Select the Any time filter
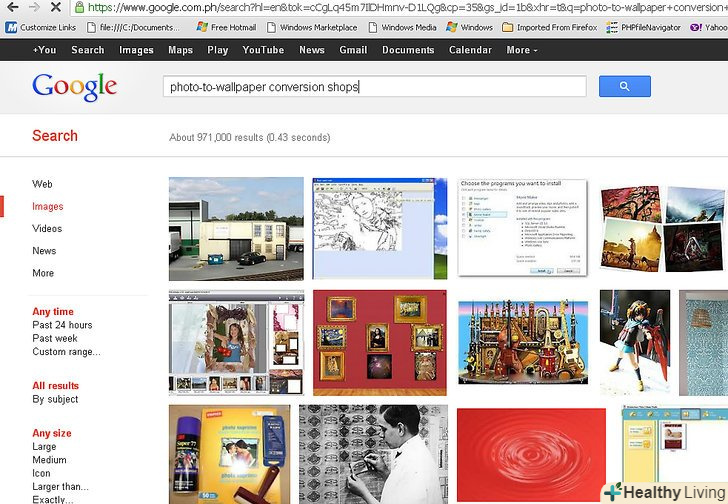 [53, 311]
